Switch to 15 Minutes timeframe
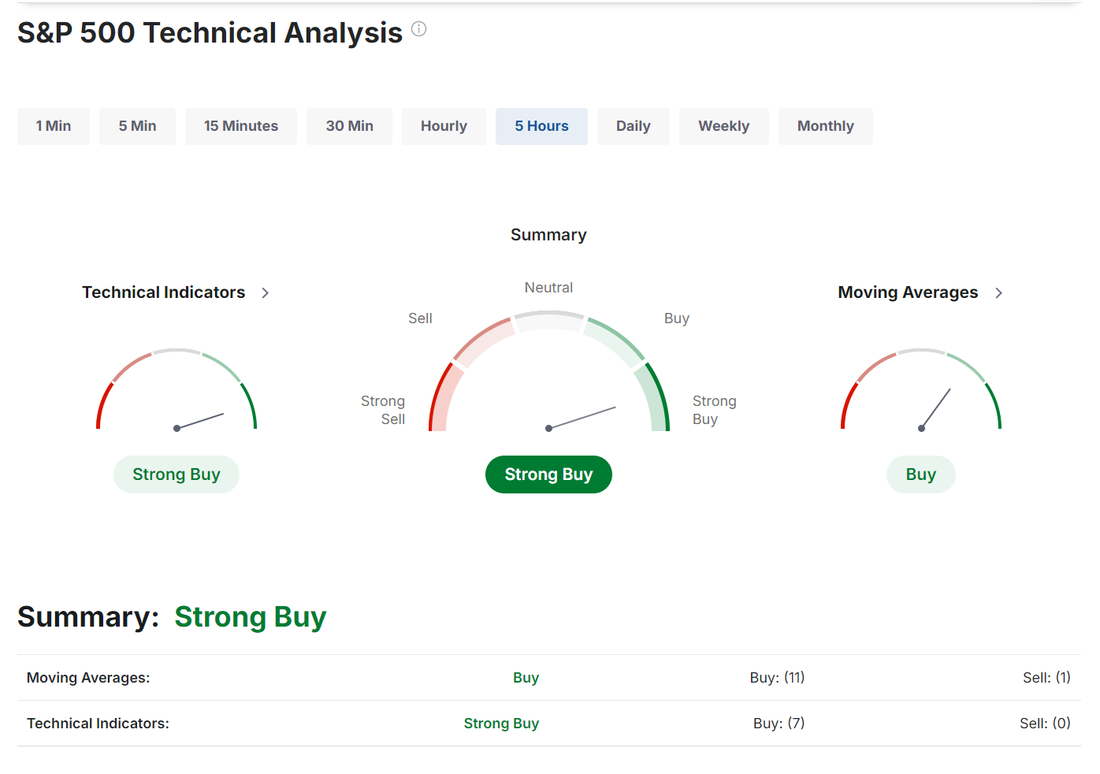The width and height of the screenshot is (1100, 774). point(241,126)
